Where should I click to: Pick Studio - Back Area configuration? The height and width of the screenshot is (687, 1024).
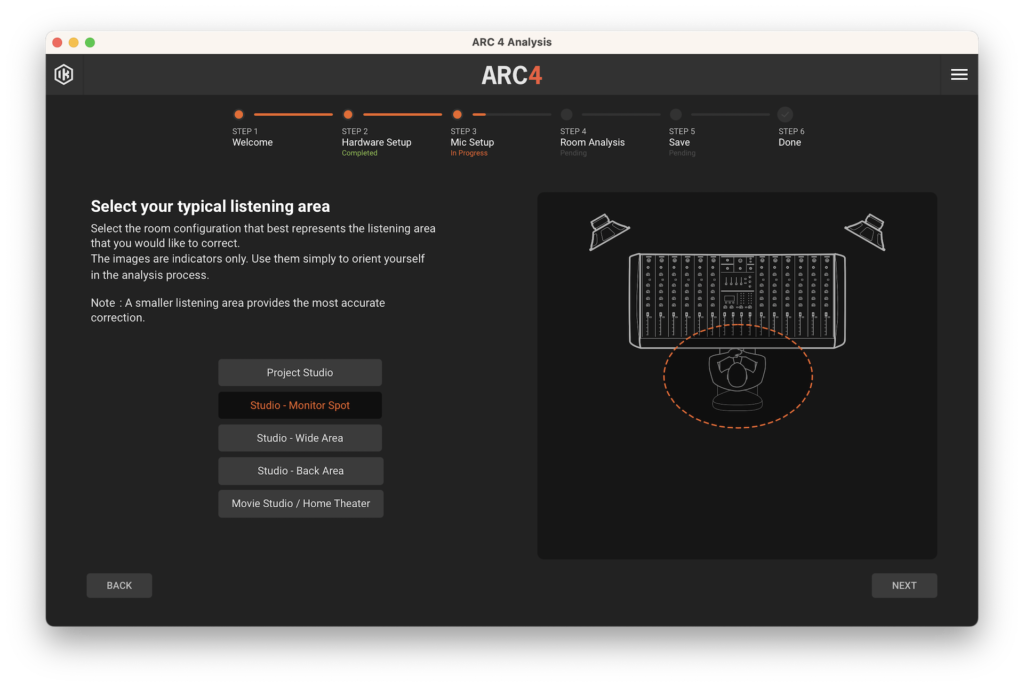click(300, 471)
